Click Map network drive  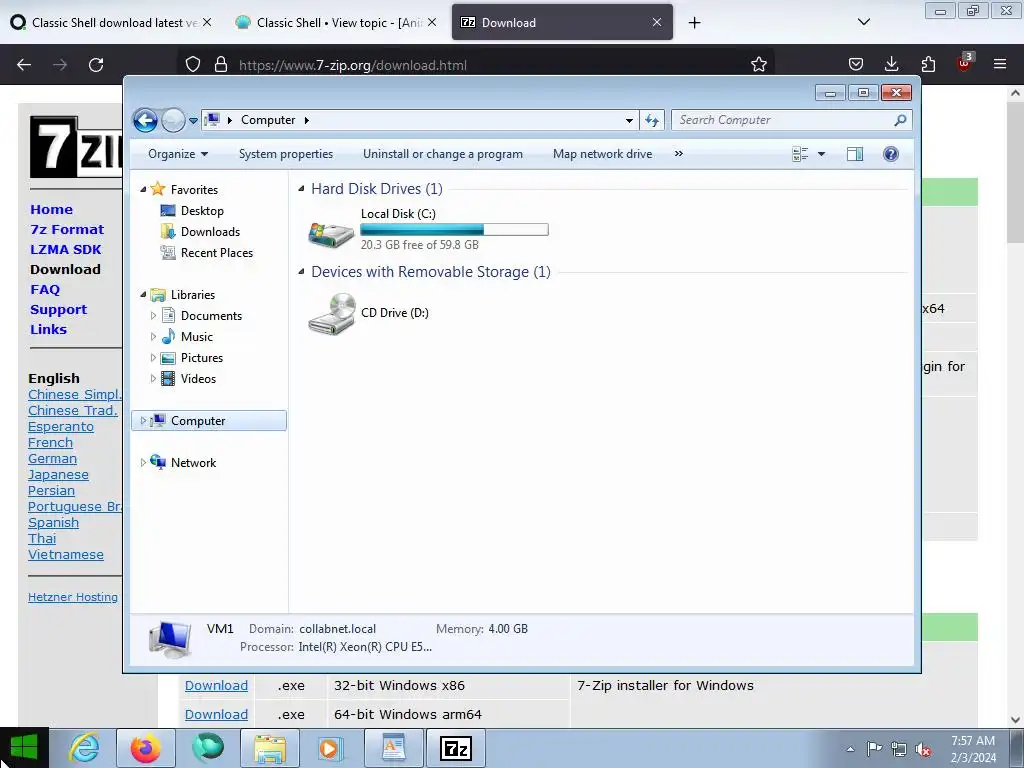602,154
